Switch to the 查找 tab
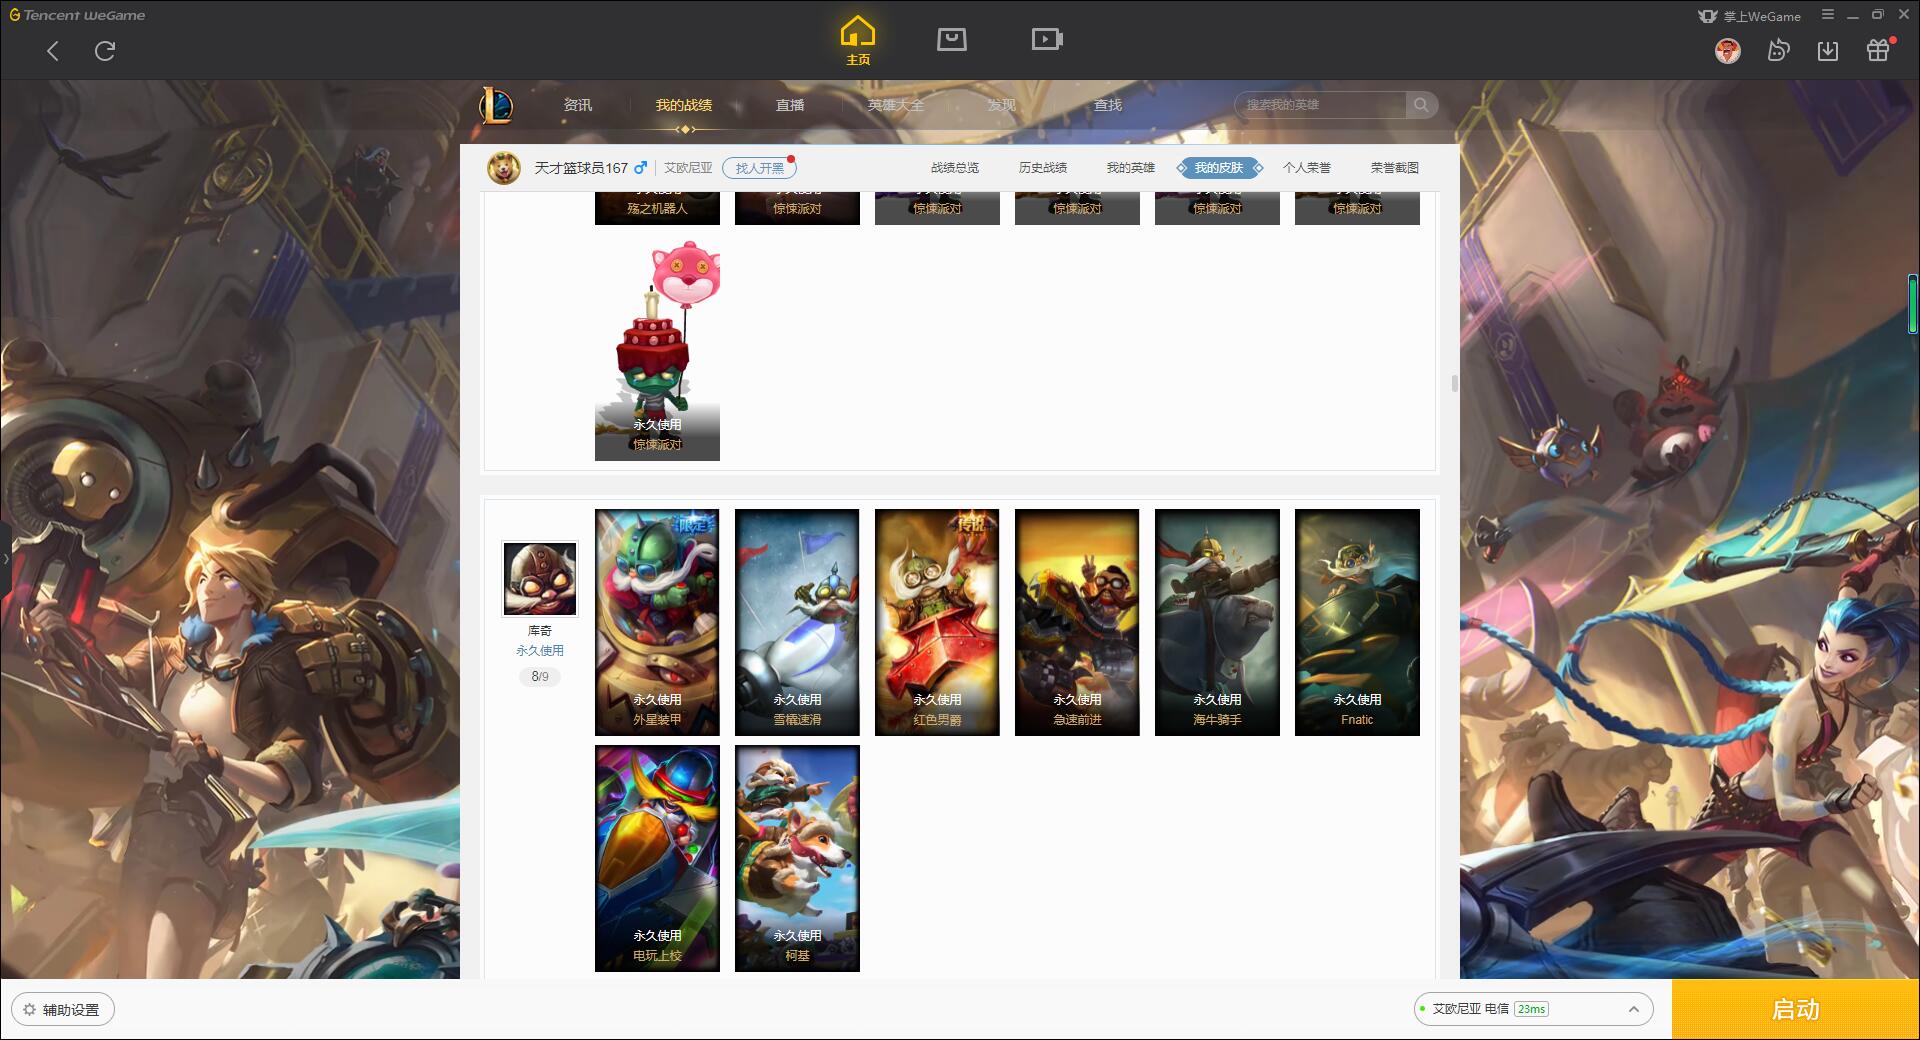The height and width of the screenshot is (1040, 1920). (x=1108, y=105)
